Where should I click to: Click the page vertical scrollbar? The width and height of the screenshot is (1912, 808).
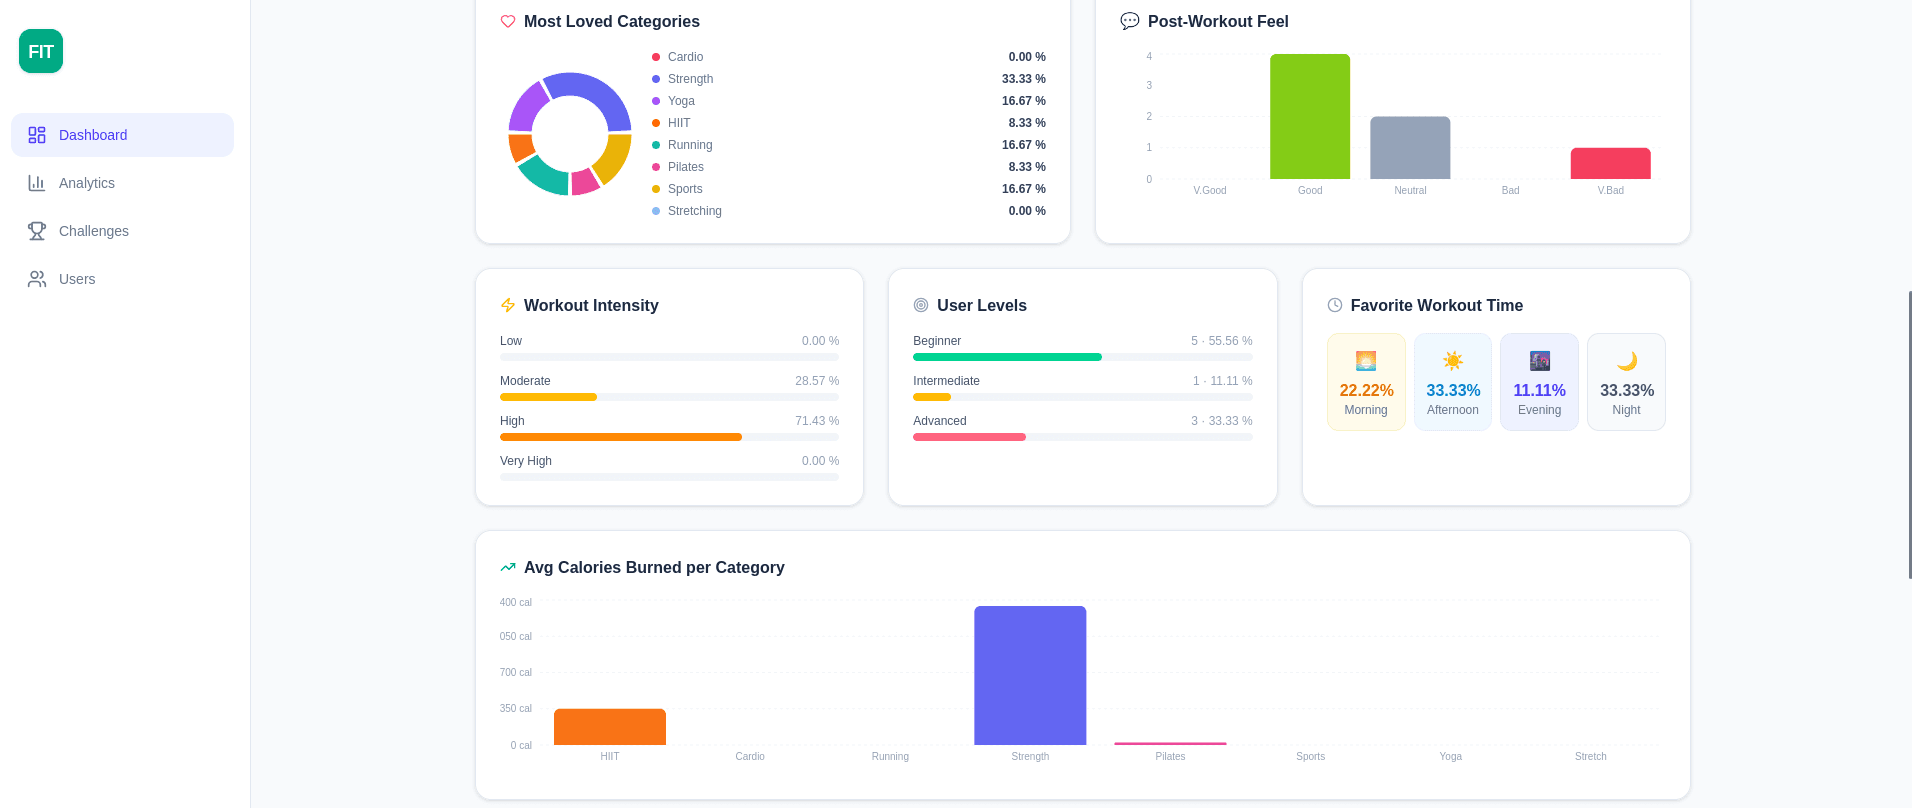point(1909,435)
